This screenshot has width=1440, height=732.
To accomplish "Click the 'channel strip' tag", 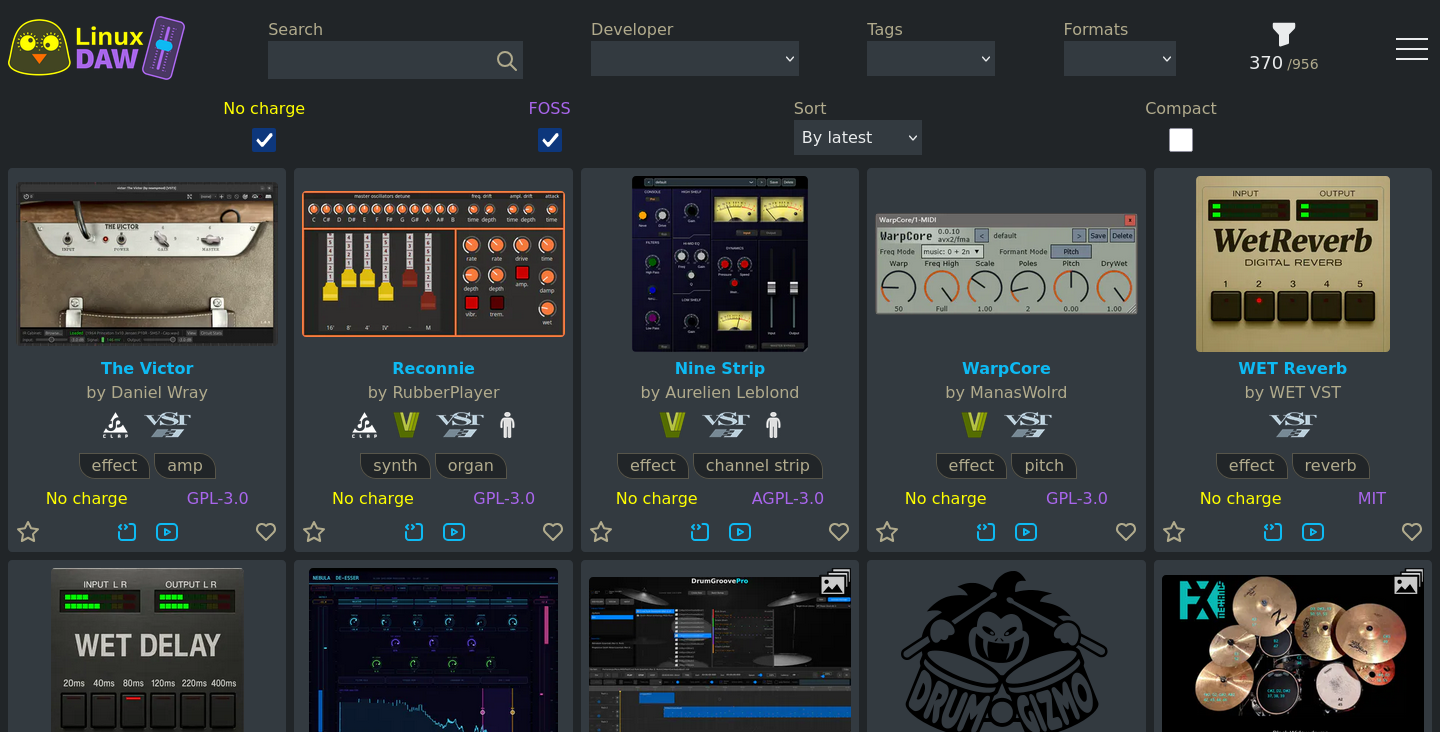I will click(758, 465).
